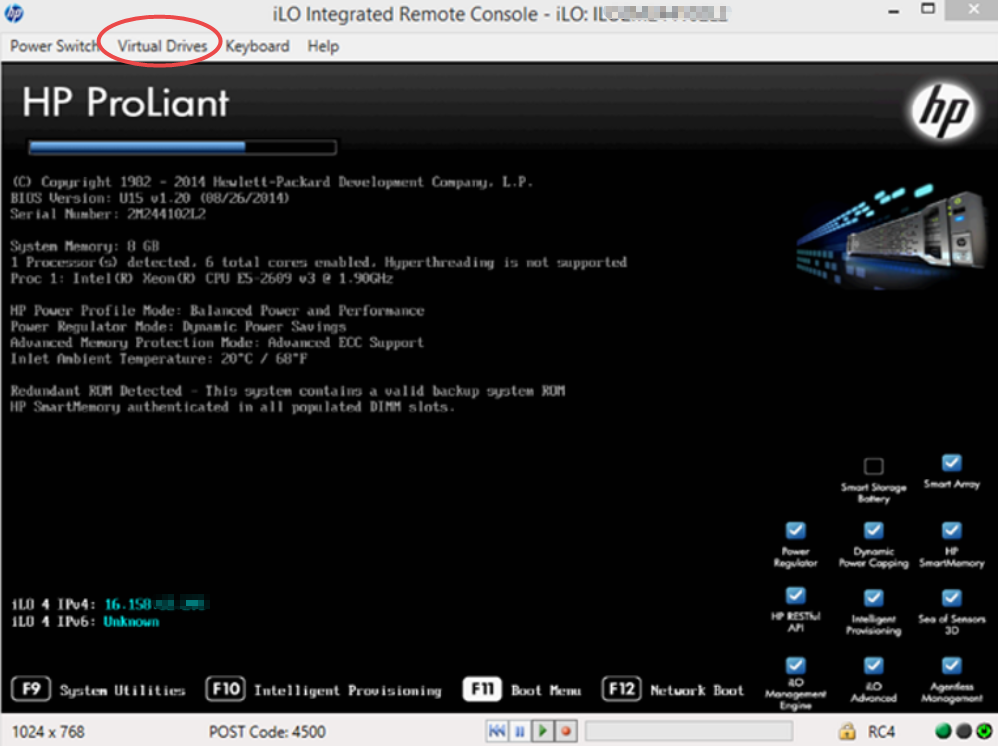This screenshot has height=746, width=998.
Task: Click the iLO 4 IPv6 Unknown value
Action: pos(131,621)
